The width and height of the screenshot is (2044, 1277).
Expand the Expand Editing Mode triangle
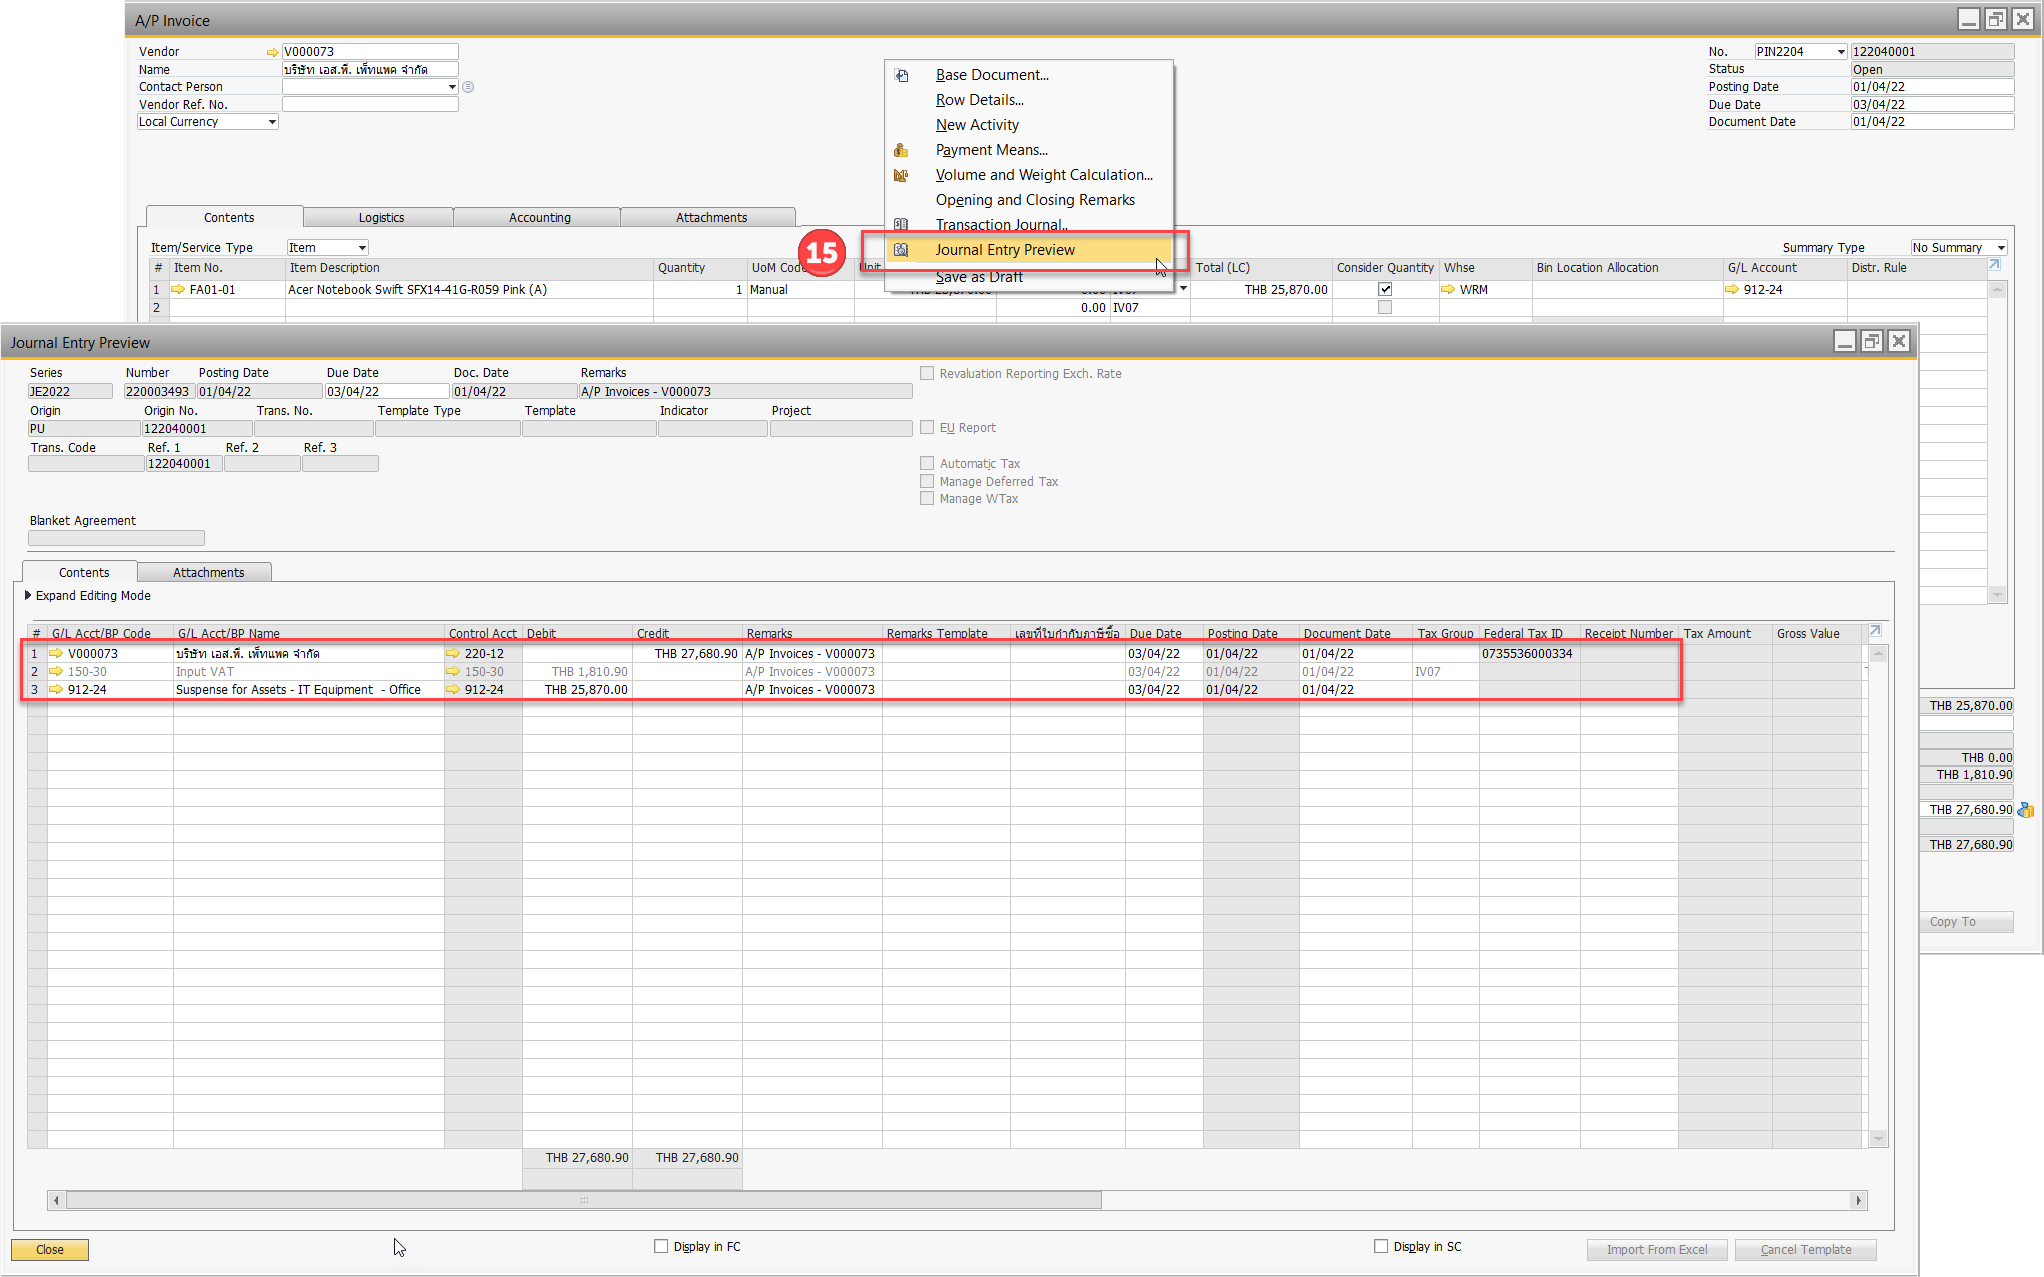click(28, 595)
